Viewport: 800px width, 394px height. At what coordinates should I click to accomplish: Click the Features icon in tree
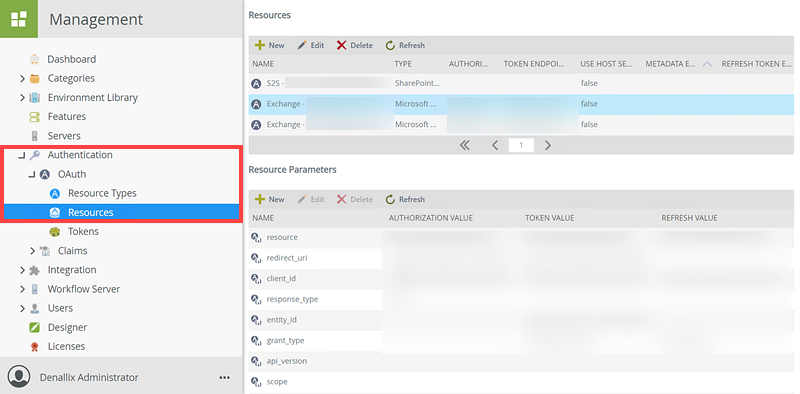tap(35, 117)
